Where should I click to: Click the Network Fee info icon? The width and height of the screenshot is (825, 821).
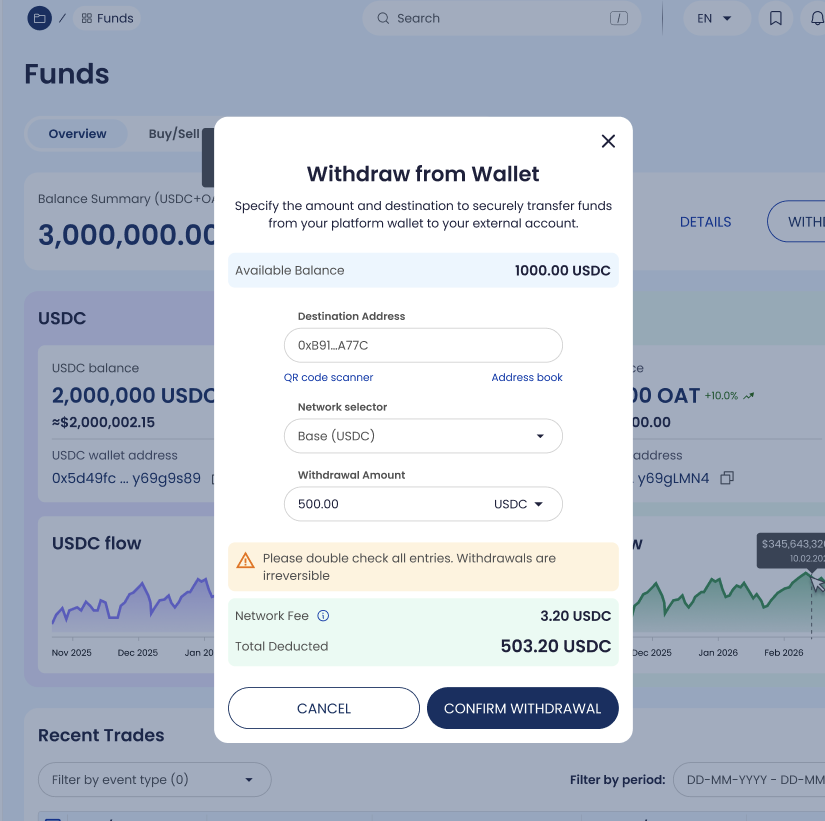(323, 616)
